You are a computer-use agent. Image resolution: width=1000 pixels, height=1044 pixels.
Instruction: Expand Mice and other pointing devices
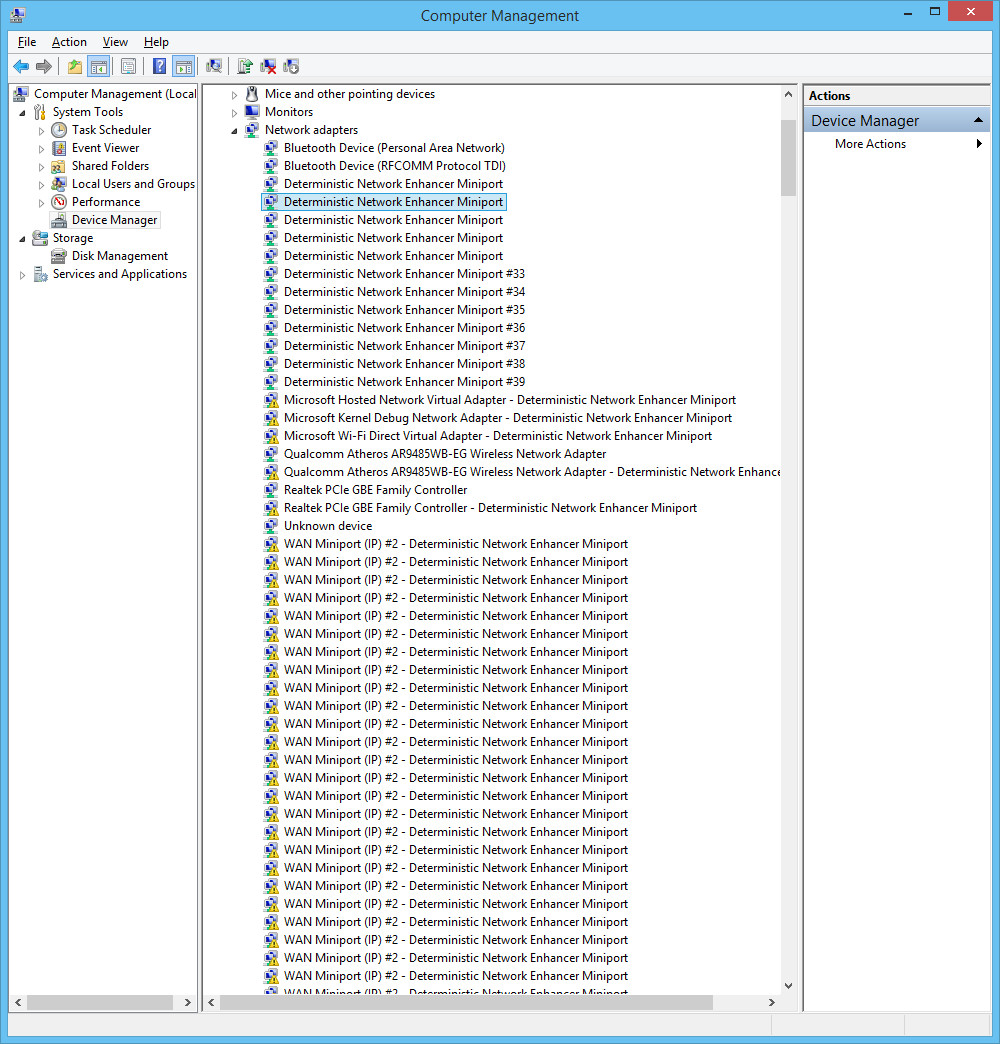coord(234,95)
